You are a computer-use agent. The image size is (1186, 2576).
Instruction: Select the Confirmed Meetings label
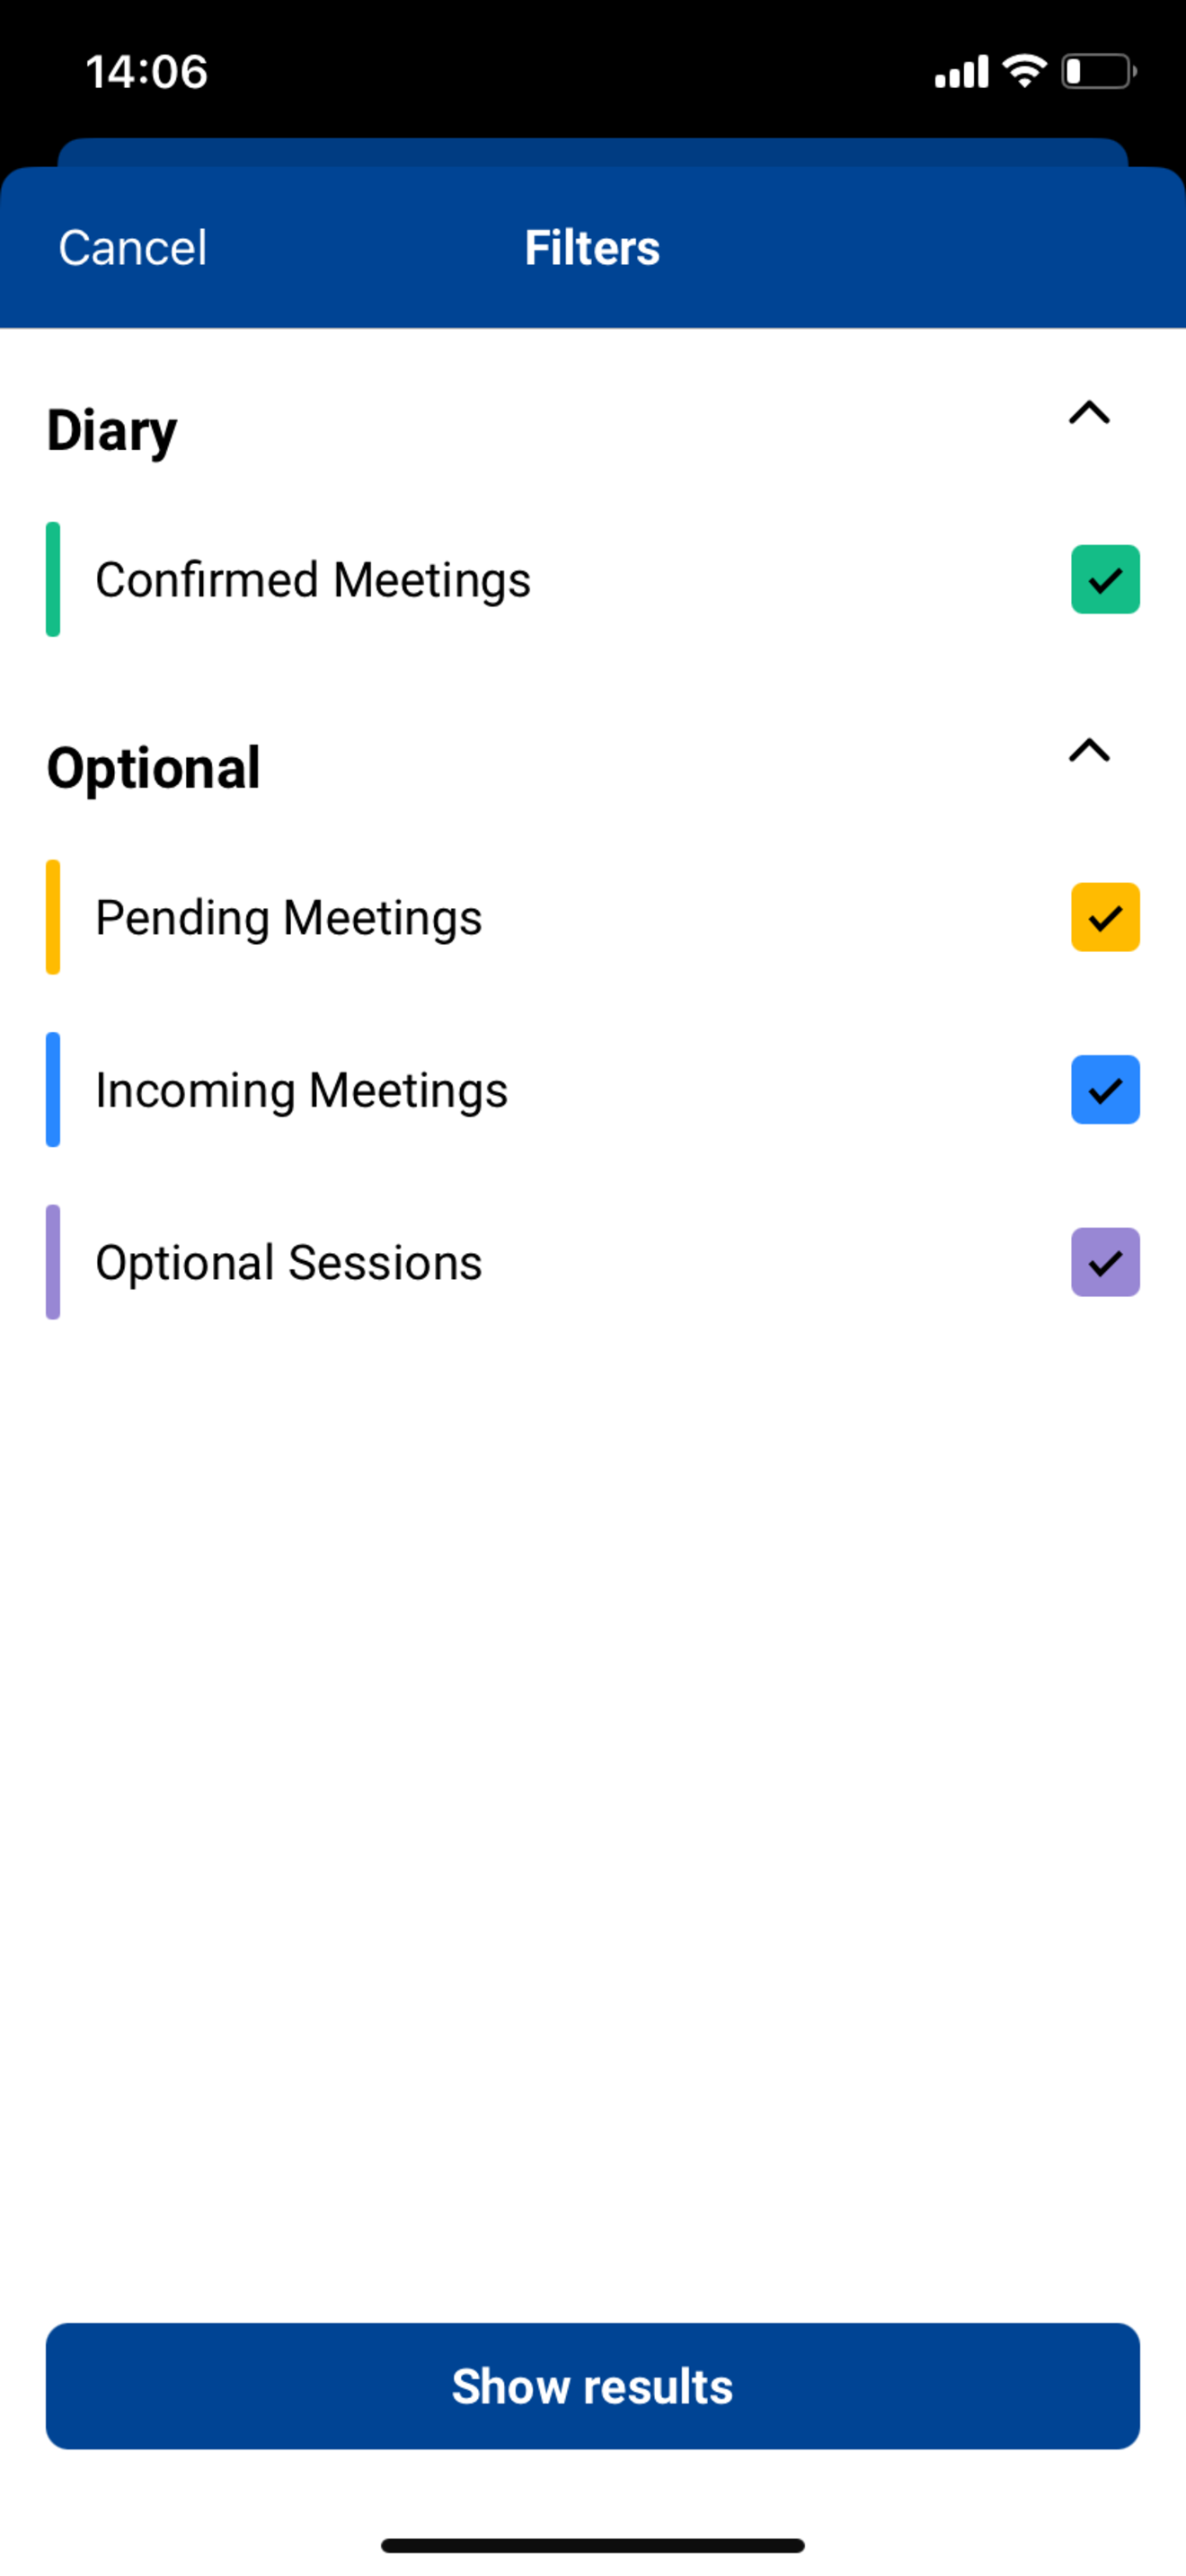pyautogui.click(x=313, y=581)
